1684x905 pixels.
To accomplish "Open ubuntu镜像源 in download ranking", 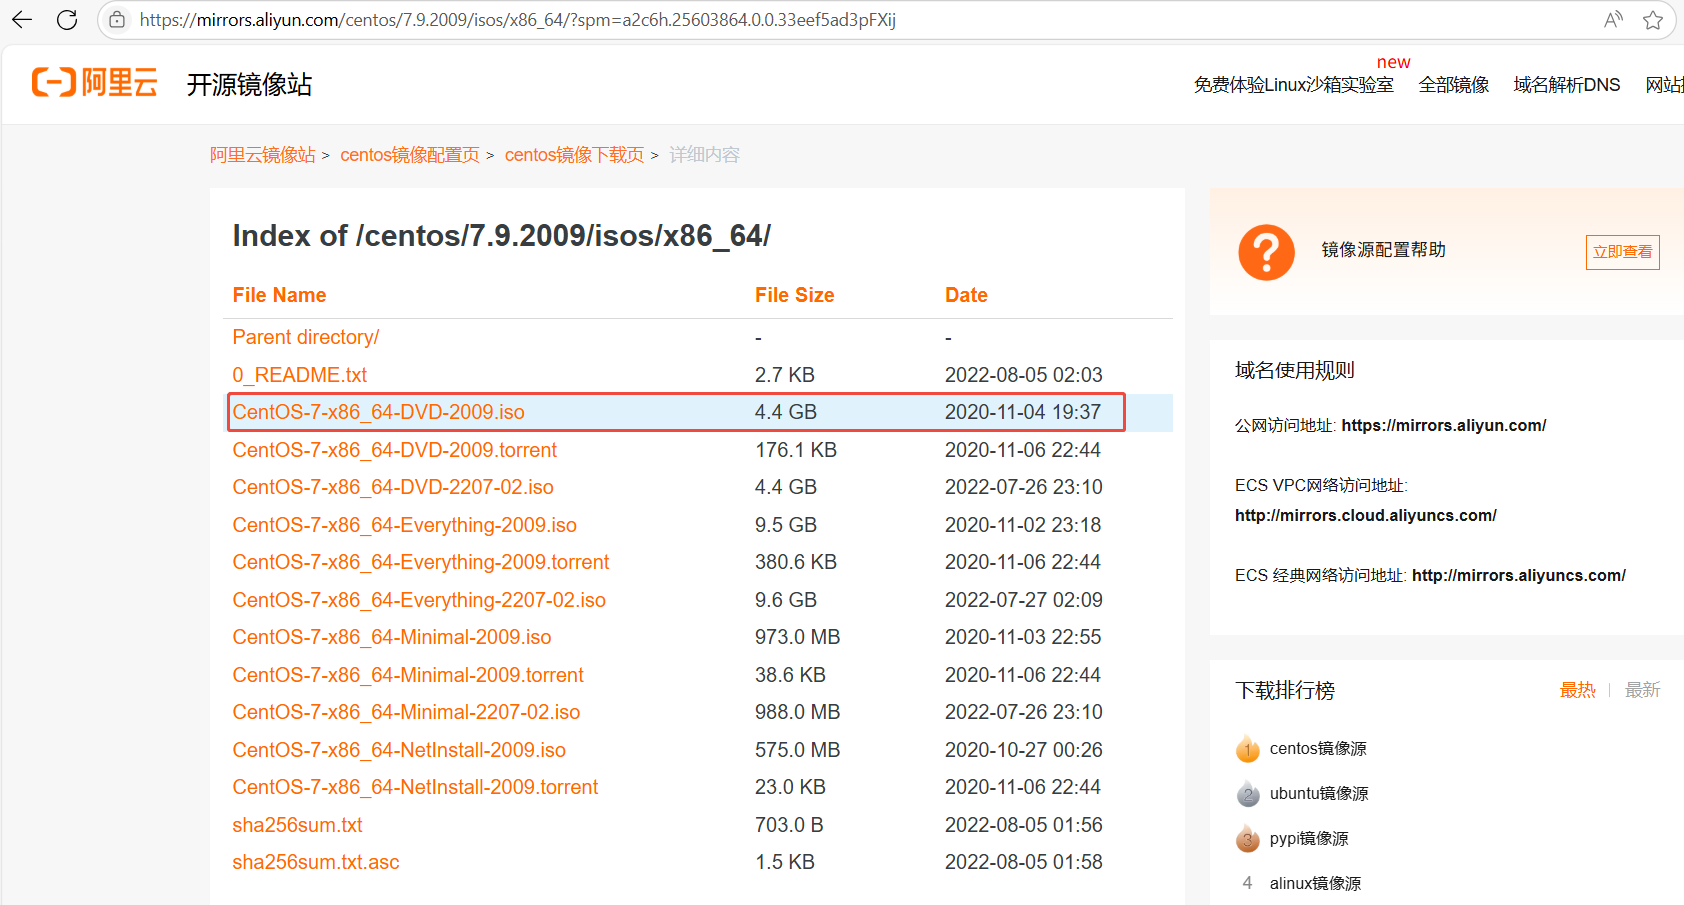I will point(1319,793).
